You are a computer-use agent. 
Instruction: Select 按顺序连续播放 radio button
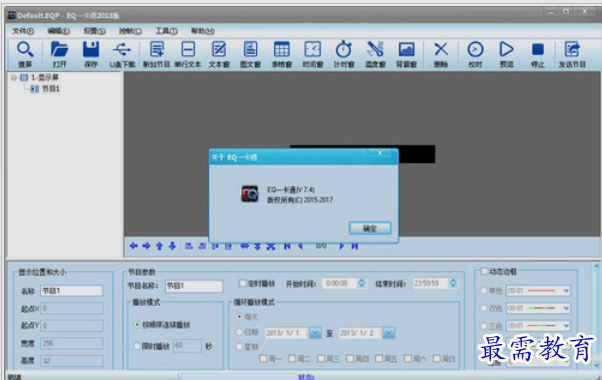pos(137,325)
